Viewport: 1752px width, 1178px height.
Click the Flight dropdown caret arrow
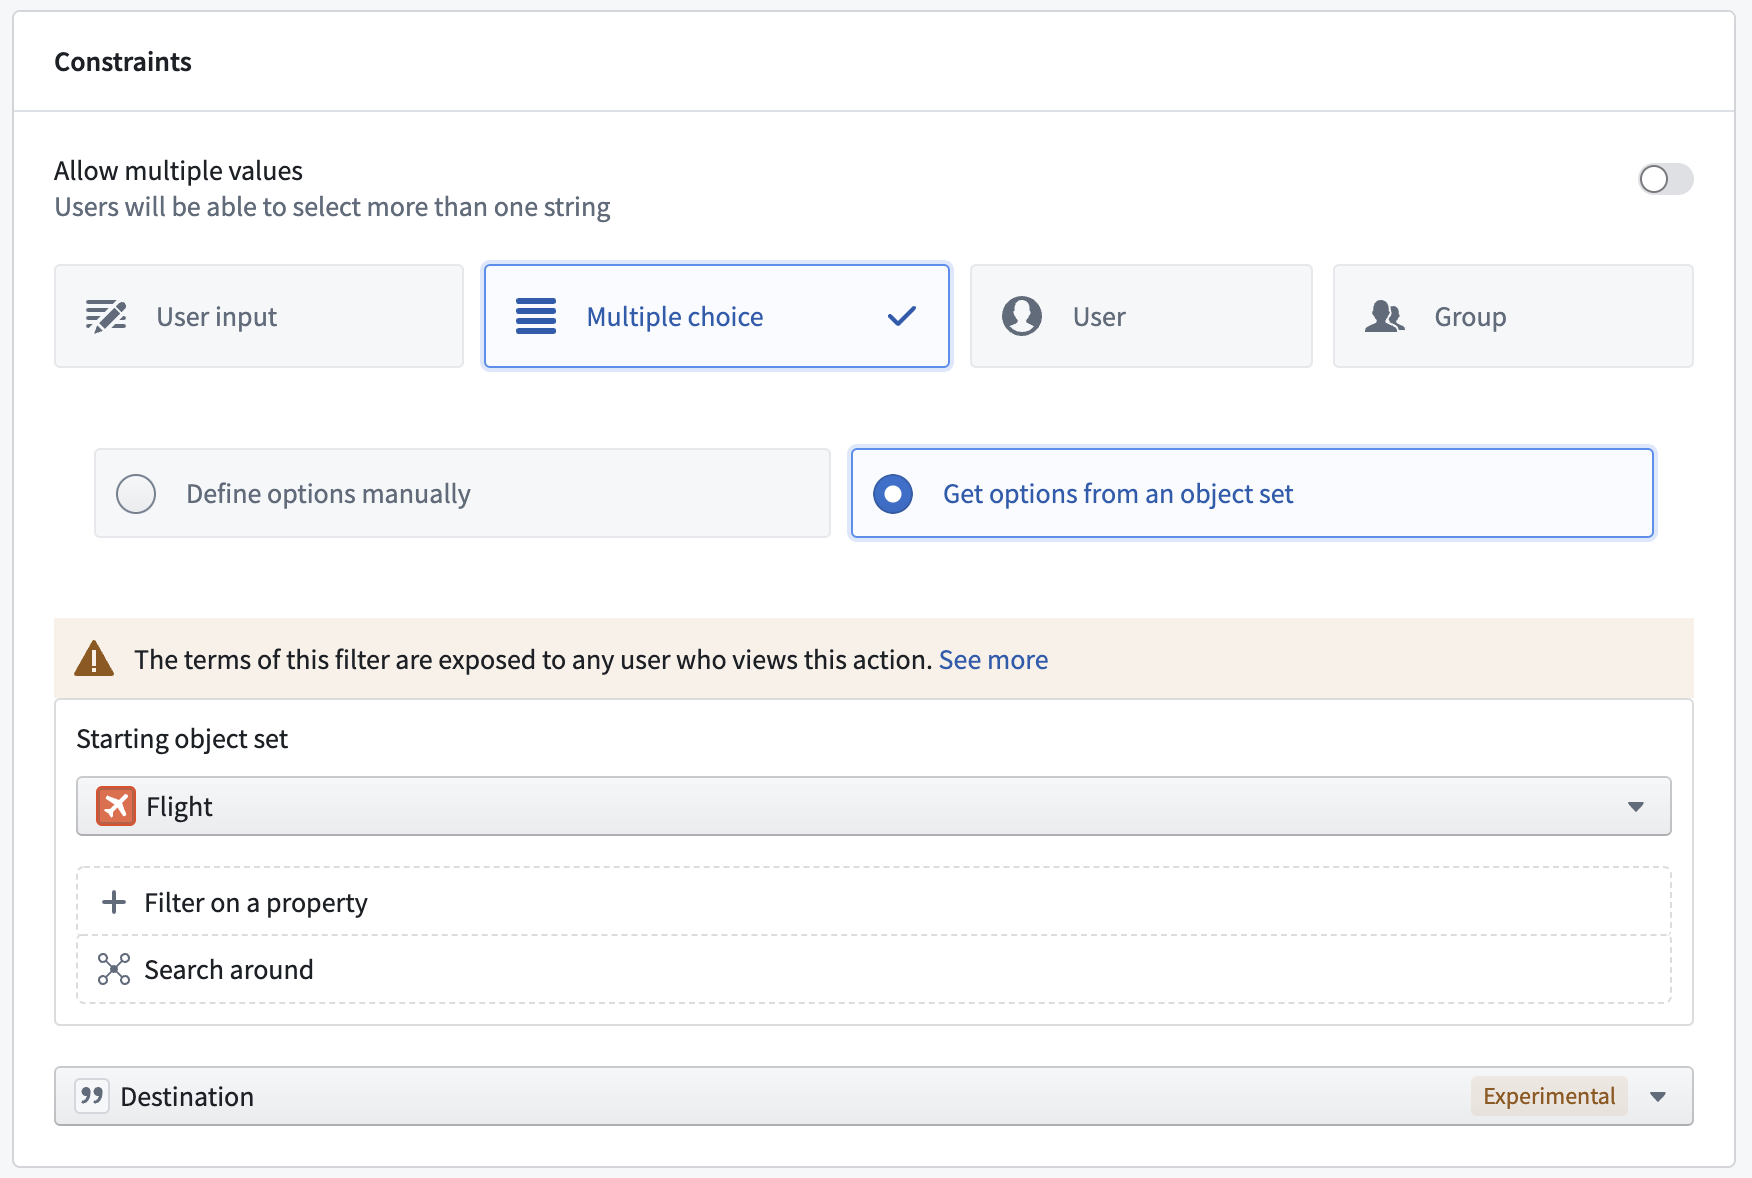[x=1636, y=807]
